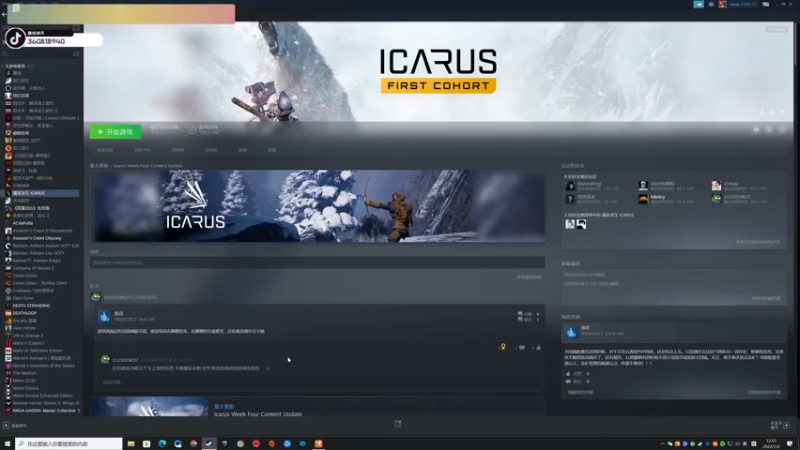
Task: Select DEATHLOOP in the library list
Action: click(24, 313)
